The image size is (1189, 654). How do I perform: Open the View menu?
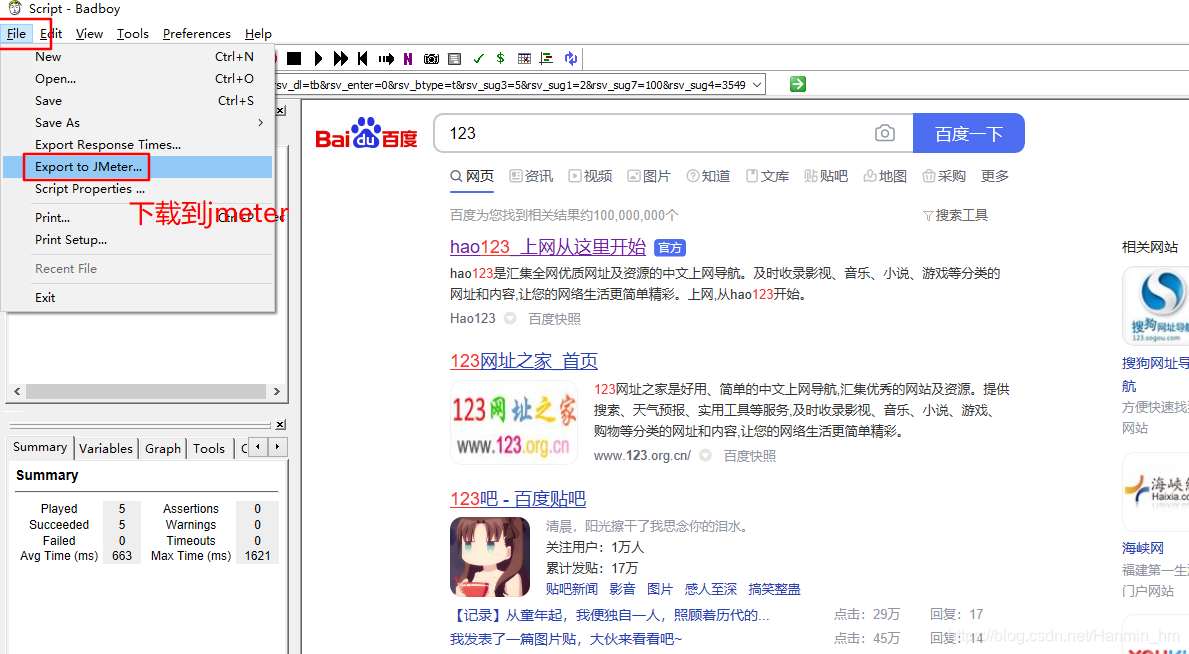89,33
